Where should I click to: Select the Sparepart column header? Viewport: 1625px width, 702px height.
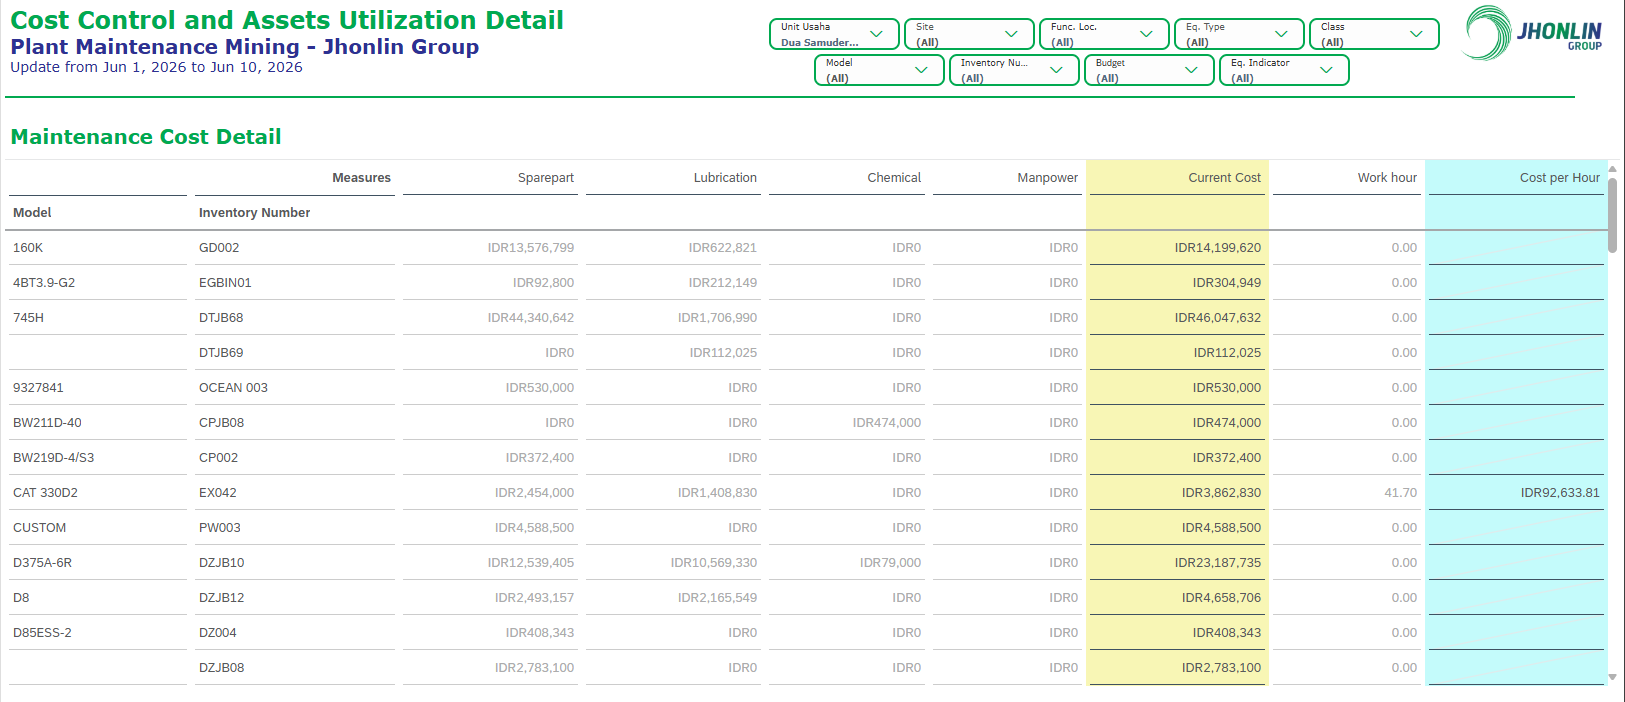tap(546, 178)
